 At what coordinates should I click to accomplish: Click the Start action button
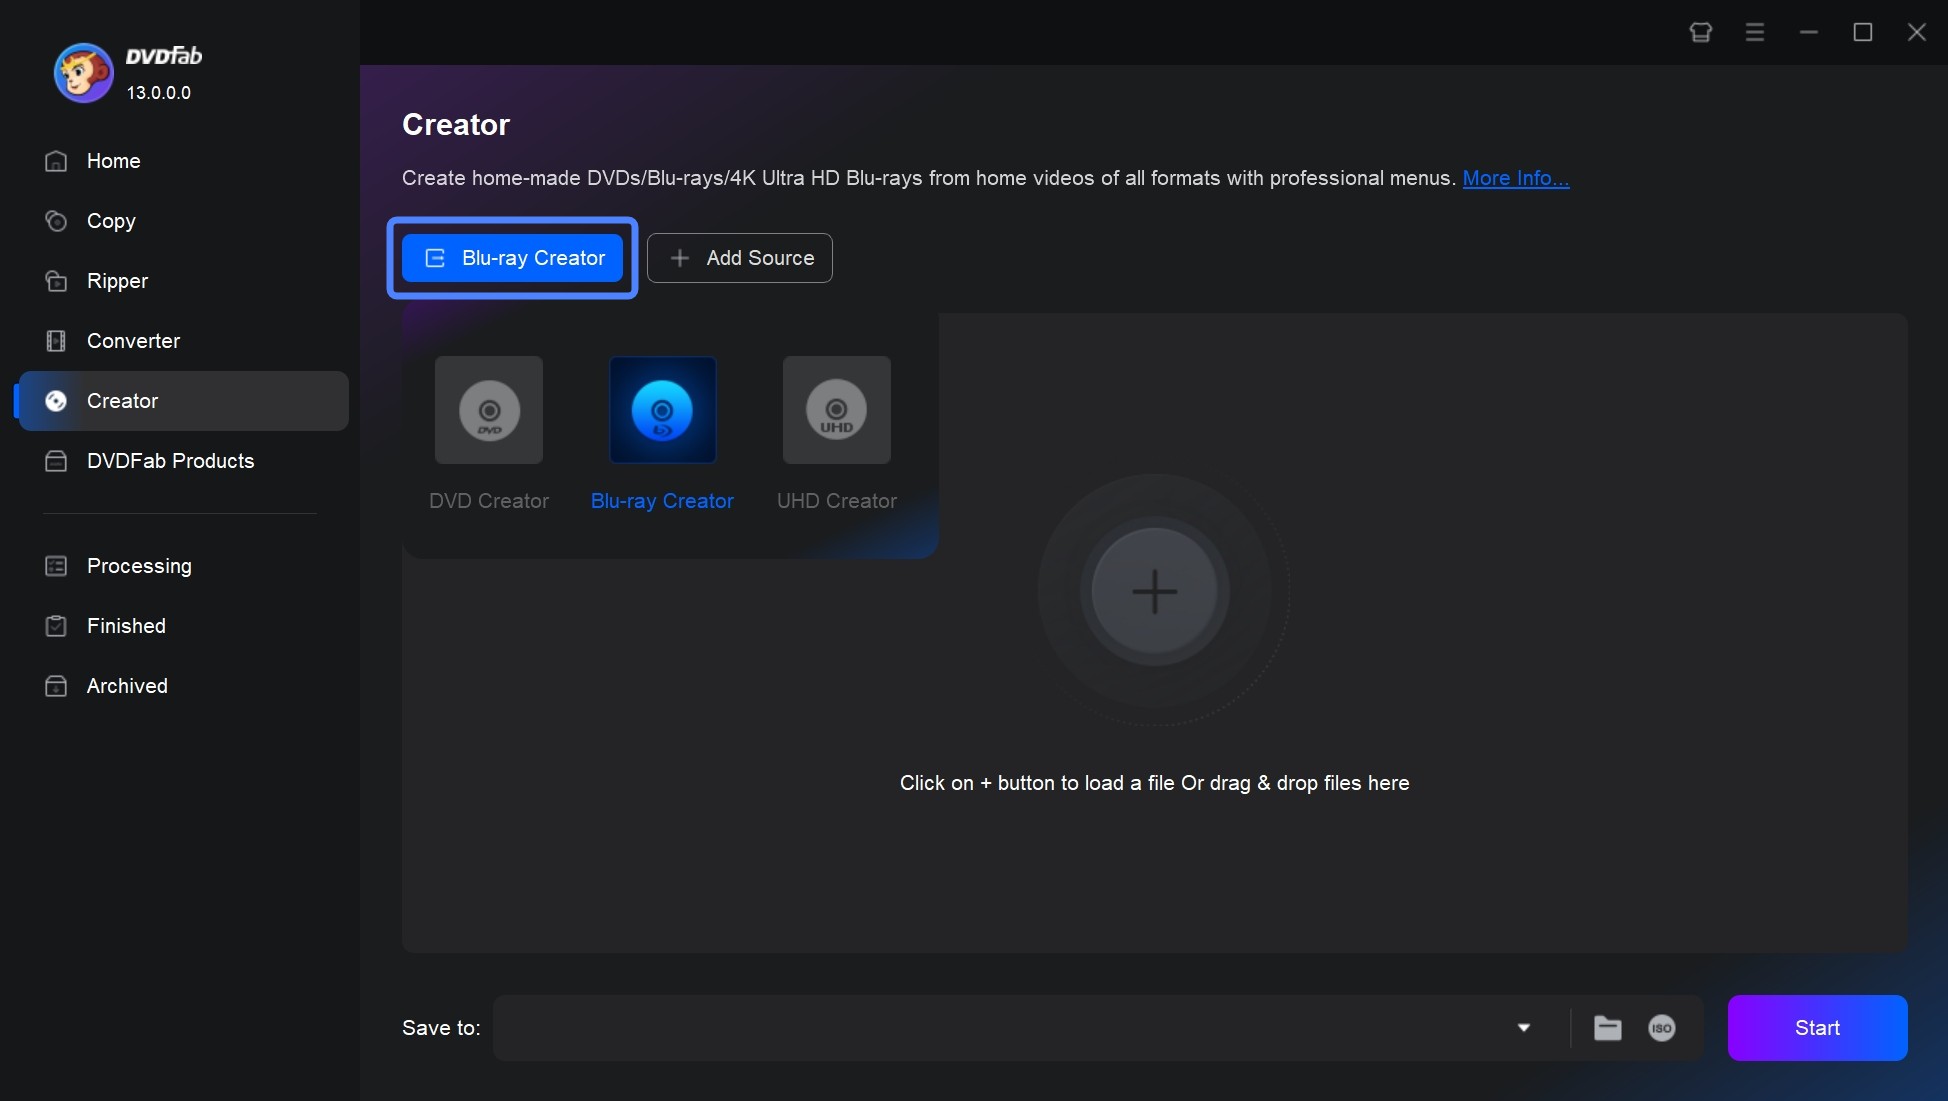click(x=1817, y=1027)
